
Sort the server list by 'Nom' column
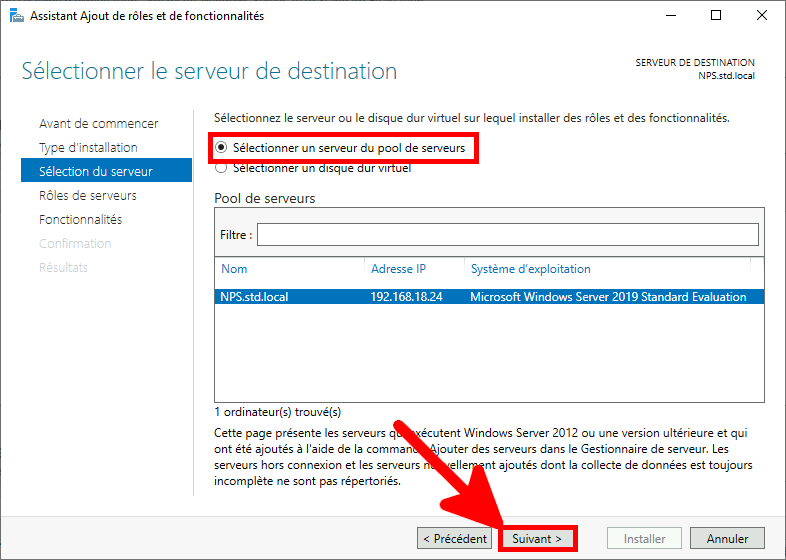click(x=234, y=269)
